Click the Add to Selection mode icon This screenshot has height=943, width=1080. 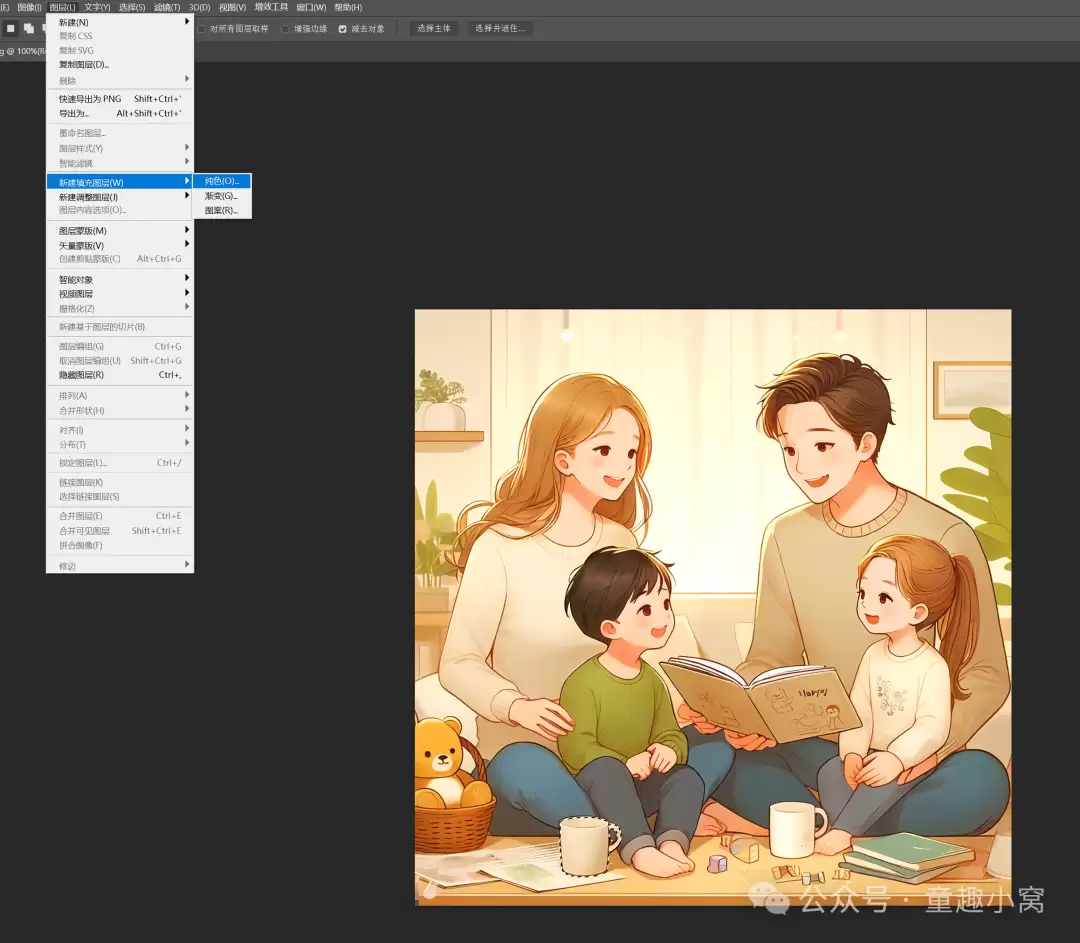tap(28, 28)
